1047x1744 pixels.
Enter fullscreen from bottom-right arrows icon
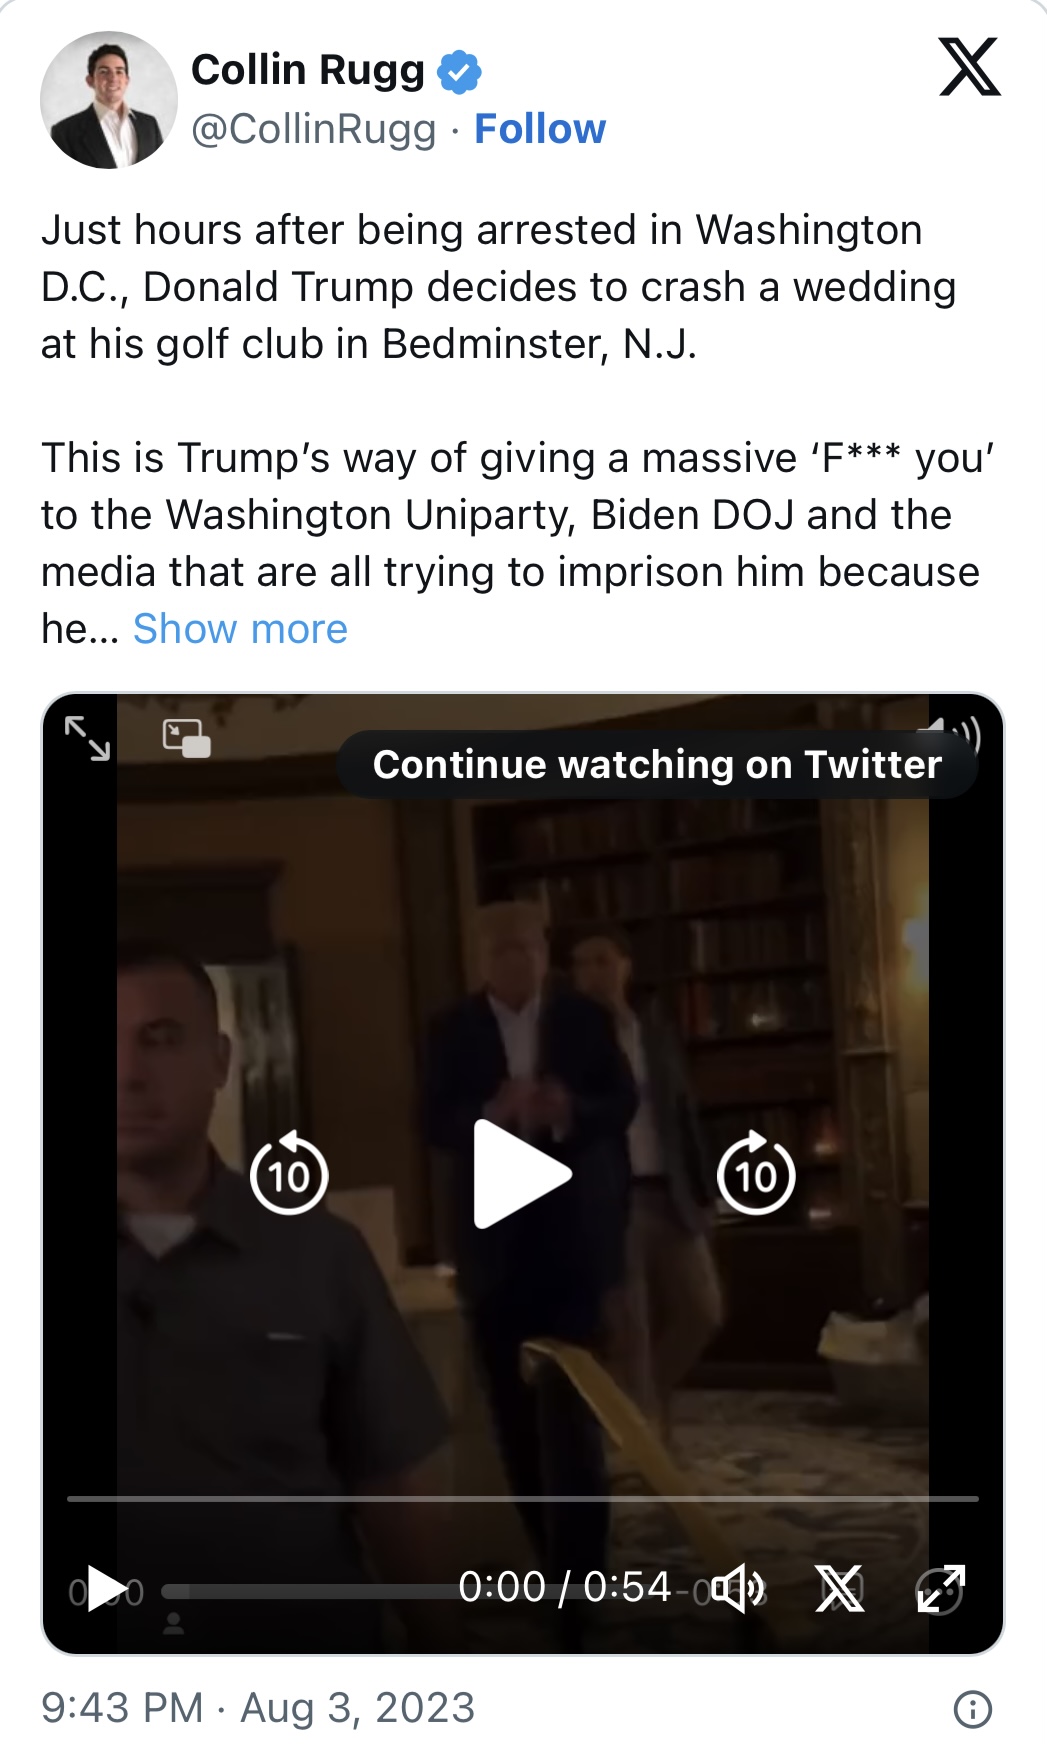coord(940,1588)
